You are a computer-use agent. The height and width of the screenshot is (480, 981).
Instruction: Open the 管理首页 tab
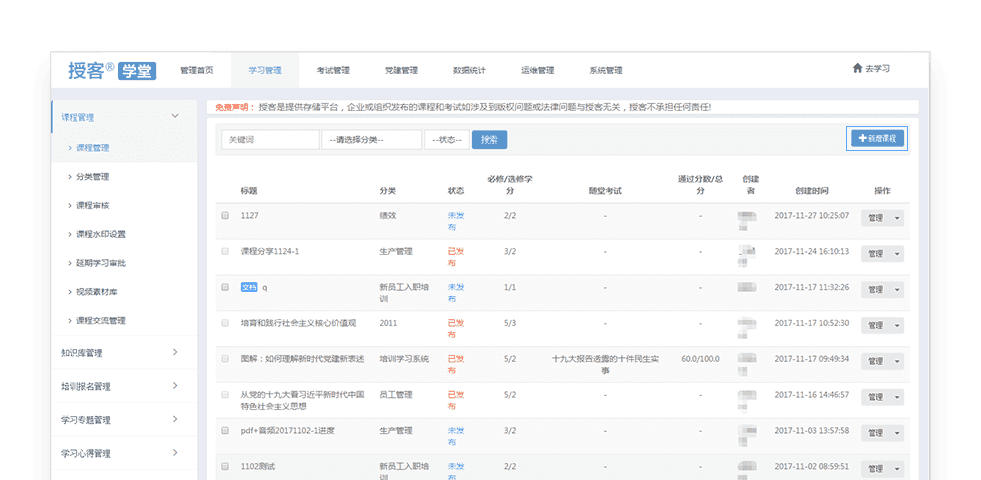(196, 70)
